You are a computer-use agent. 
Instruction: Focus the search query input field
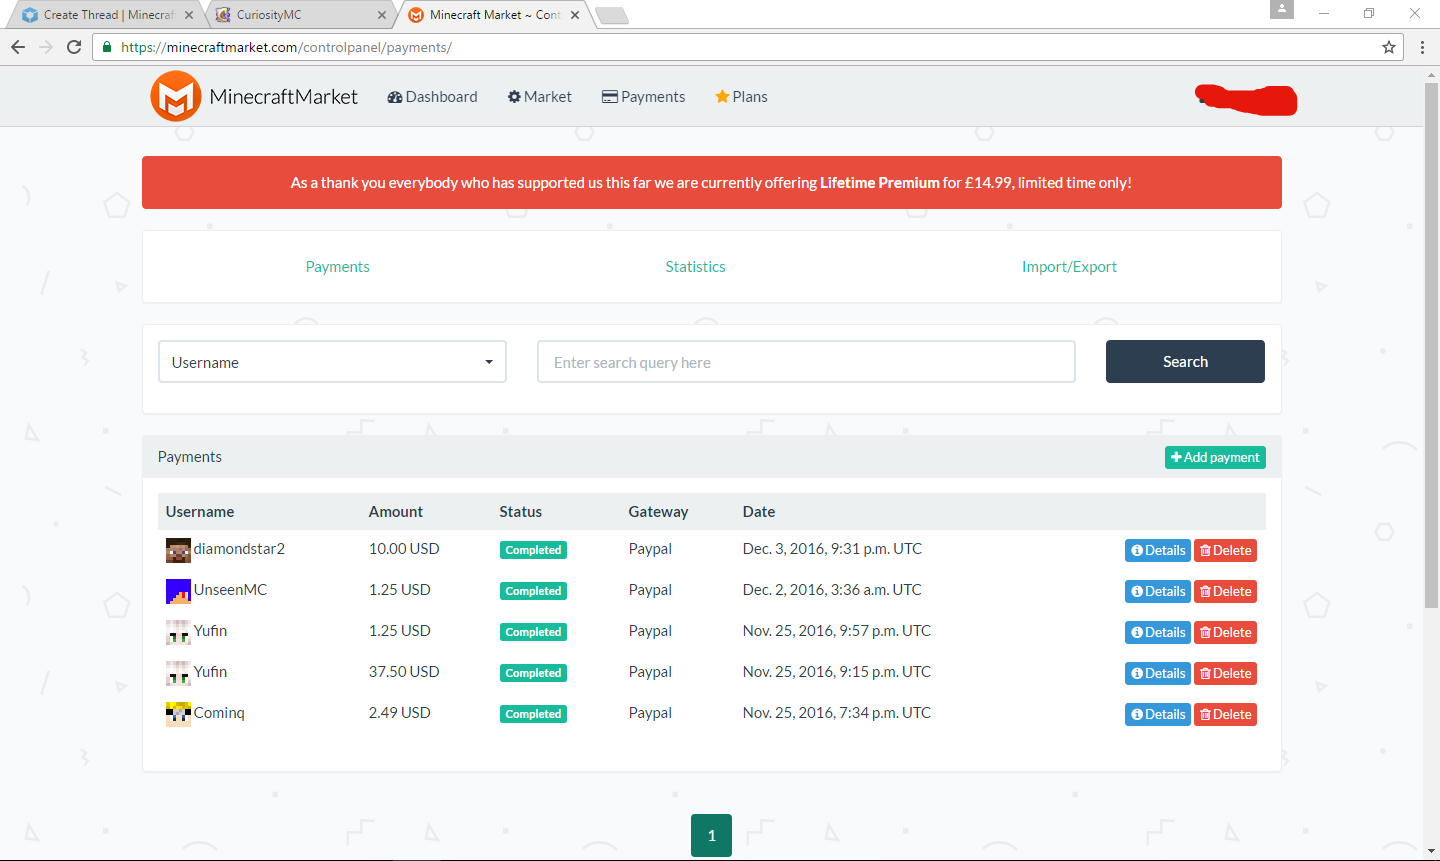point(806,362)
